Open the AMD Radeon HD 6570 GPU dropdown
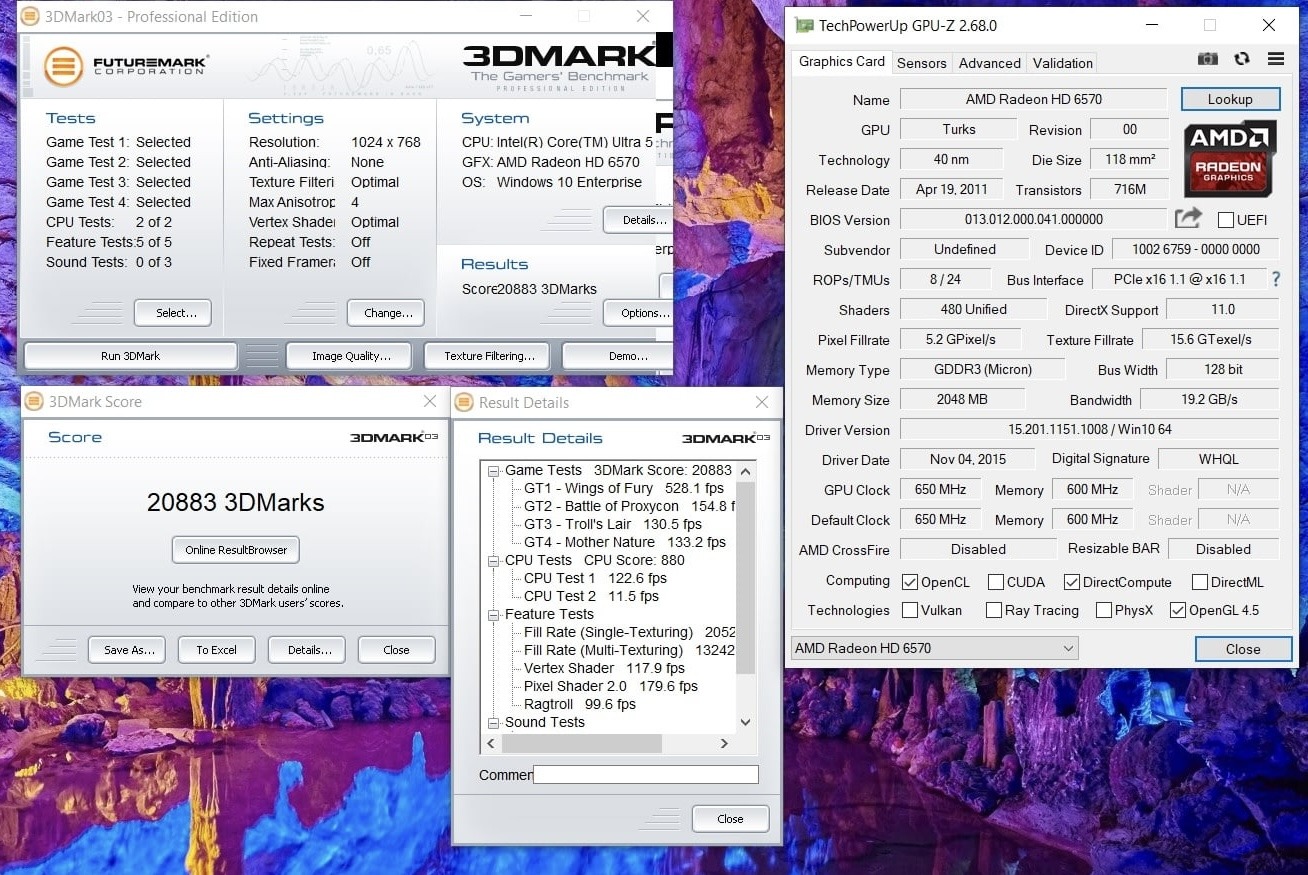Screen dimensions: 1308x875 (934, 648)
